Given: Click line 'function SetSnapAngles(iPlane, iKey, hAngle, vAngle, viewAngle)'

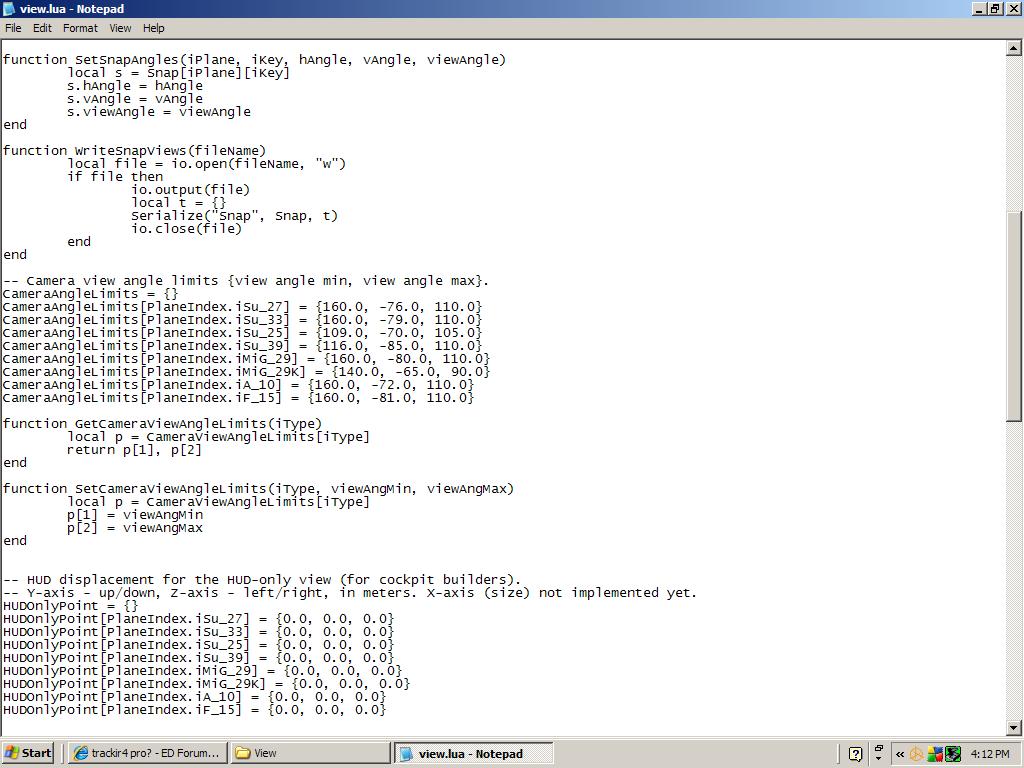Looking at the screenshot, I should (x=254, y=59).
